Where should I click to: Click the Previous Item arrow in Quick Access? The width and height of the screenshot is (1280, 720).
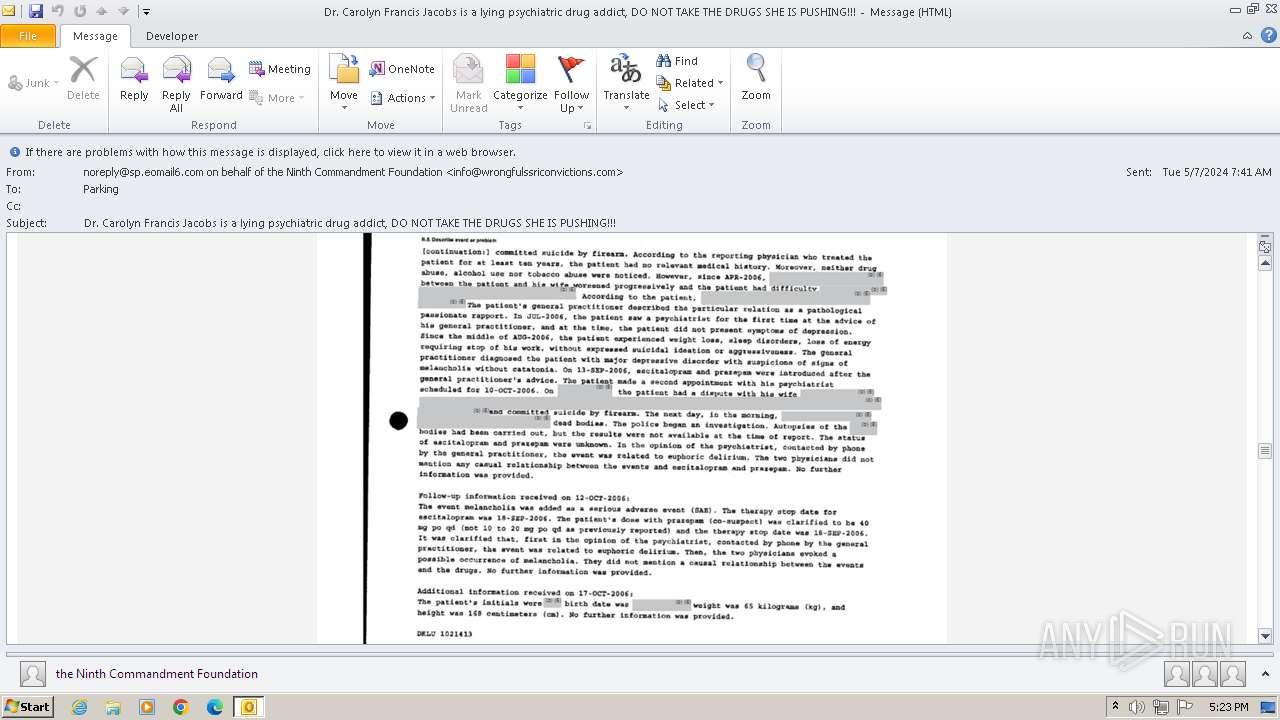point(102,11)
